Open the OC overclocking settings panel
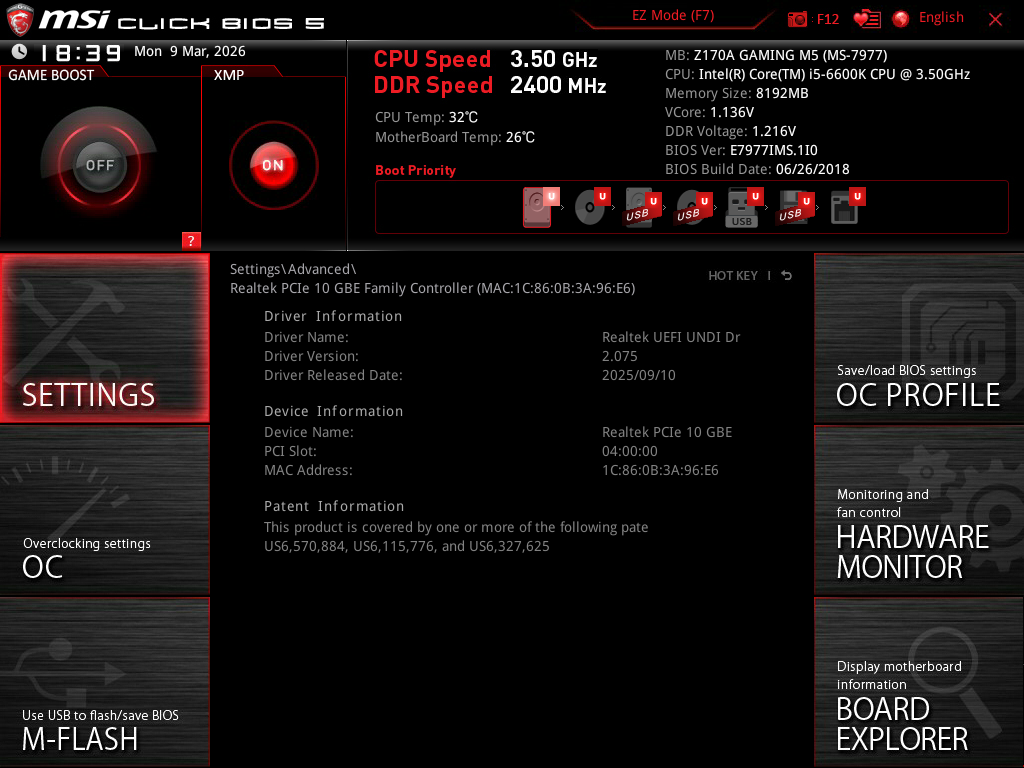 click(104, 510)
